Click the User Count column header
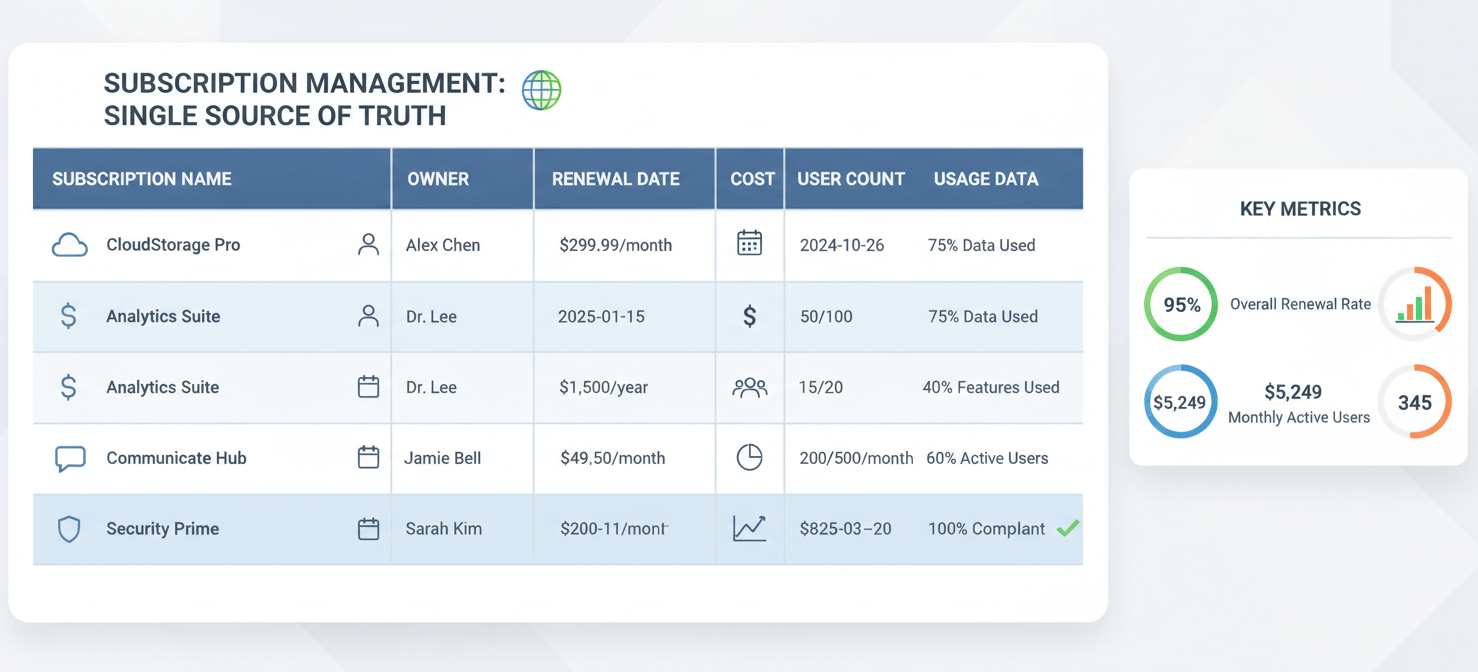1478x672 pixels. (851, 179)
